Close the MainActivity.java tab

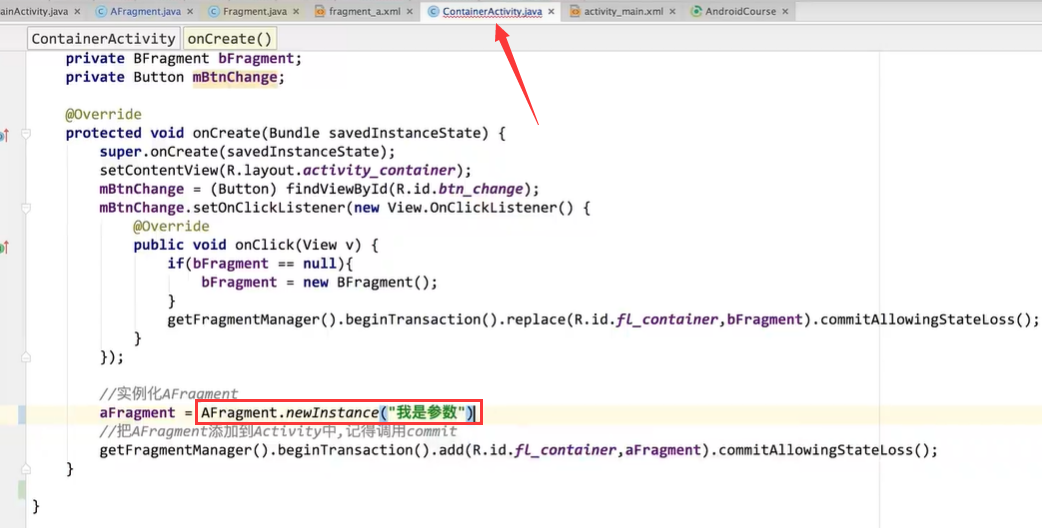[x=78, y=11]
